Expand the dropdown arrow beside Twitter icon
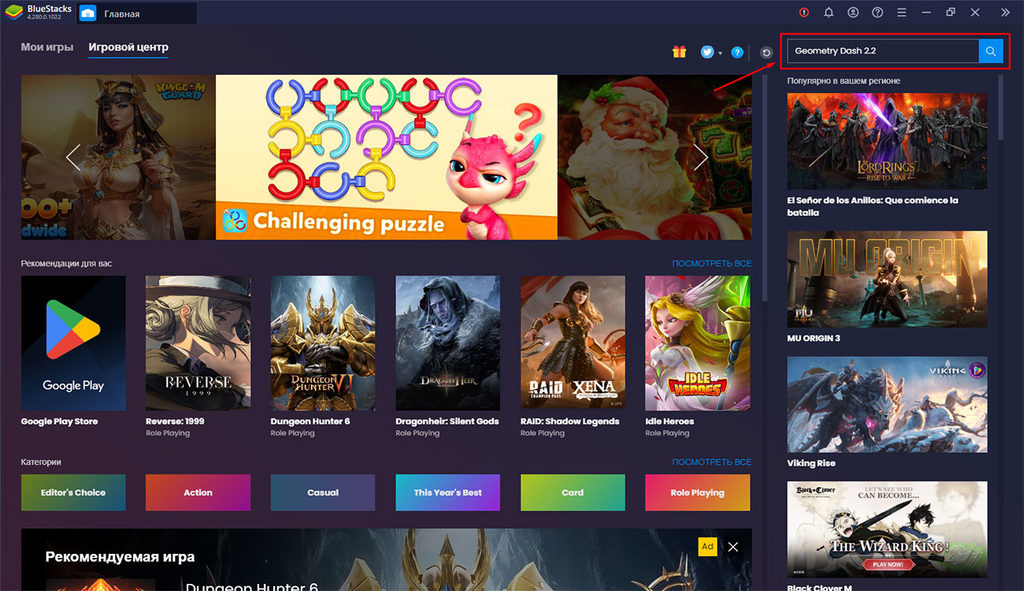The width and height of the screenshot is (1024, 591). pyautogui.click(x=720, y=53)
